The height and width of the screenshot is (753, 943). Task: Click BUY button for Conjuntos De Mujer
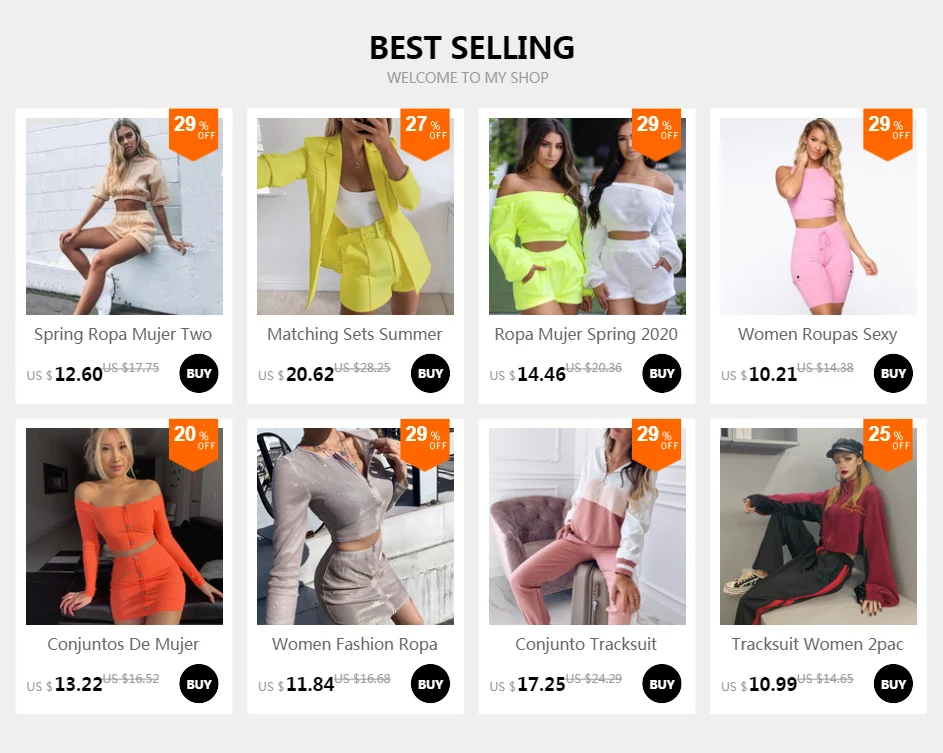[198, 684]
